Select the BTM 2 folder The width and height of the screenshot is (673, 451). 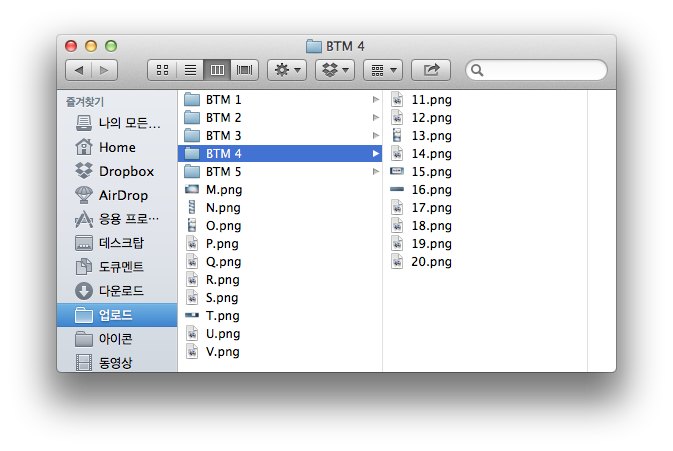coord(280,118)
